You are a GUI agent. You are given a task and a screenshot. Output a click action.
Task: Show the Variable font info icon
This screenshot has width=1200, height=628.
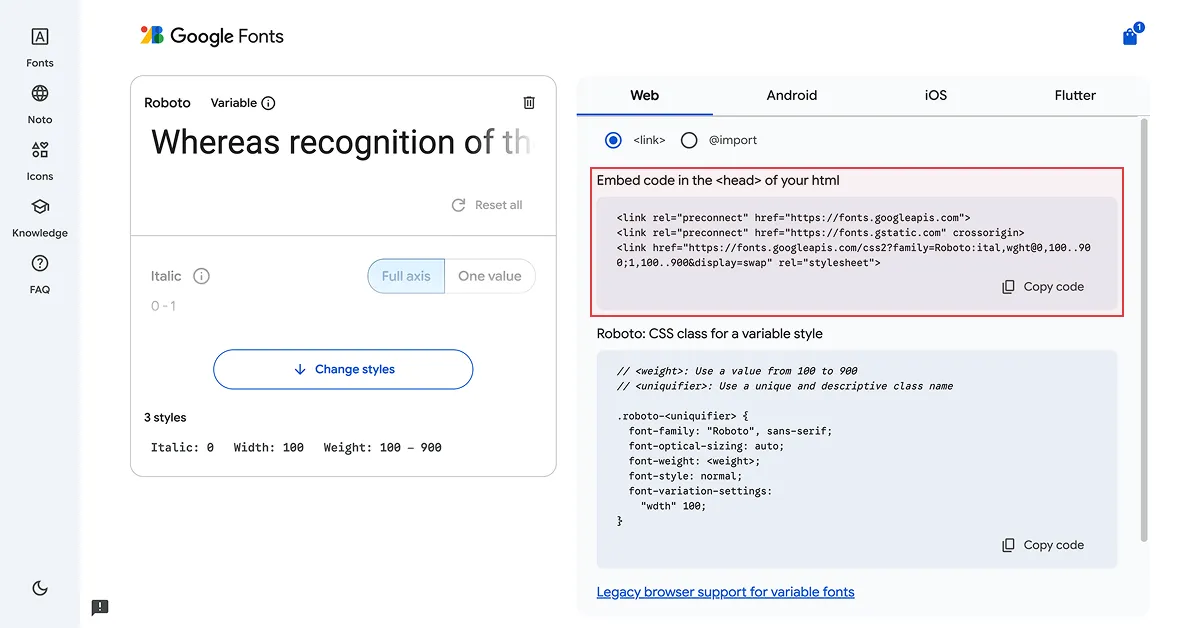pyautogui.click(x=268, y=103)
